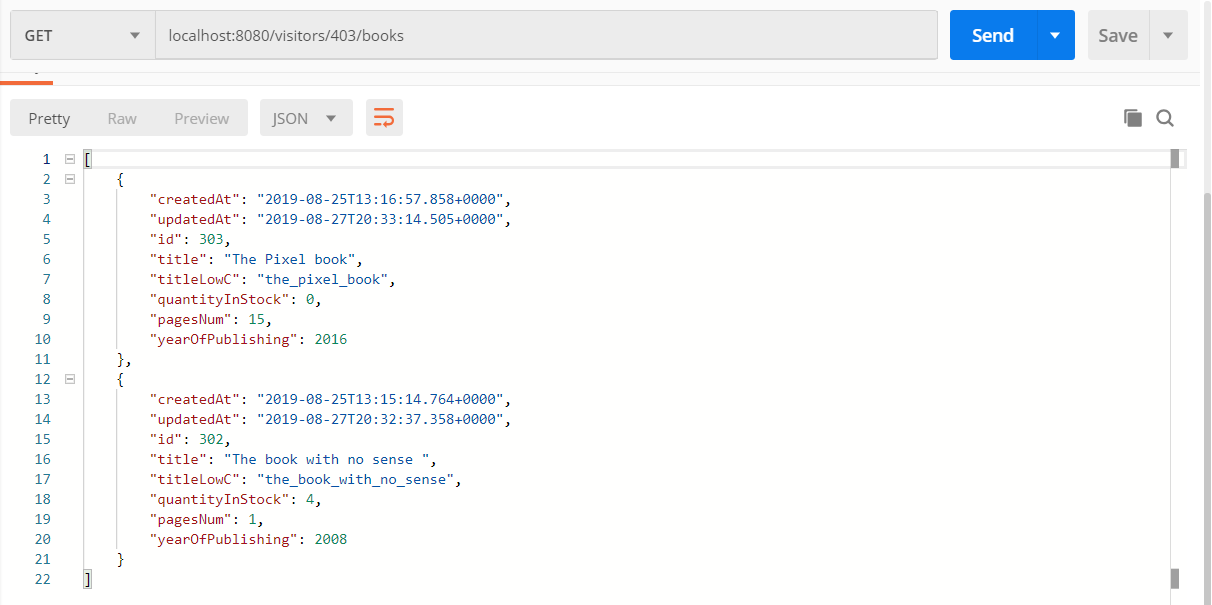Click the id value 303
Screen dimensions: 1212x605
tap(211, 239)
